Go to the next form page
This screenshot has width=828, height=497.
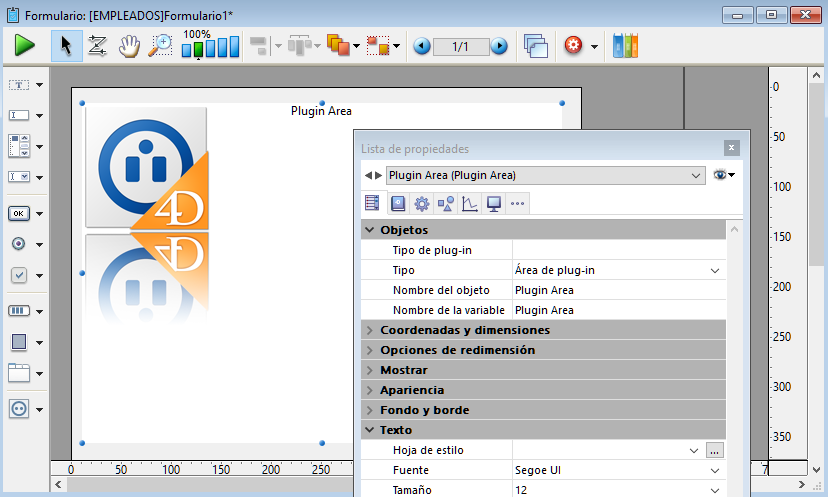tap(499, 46)
